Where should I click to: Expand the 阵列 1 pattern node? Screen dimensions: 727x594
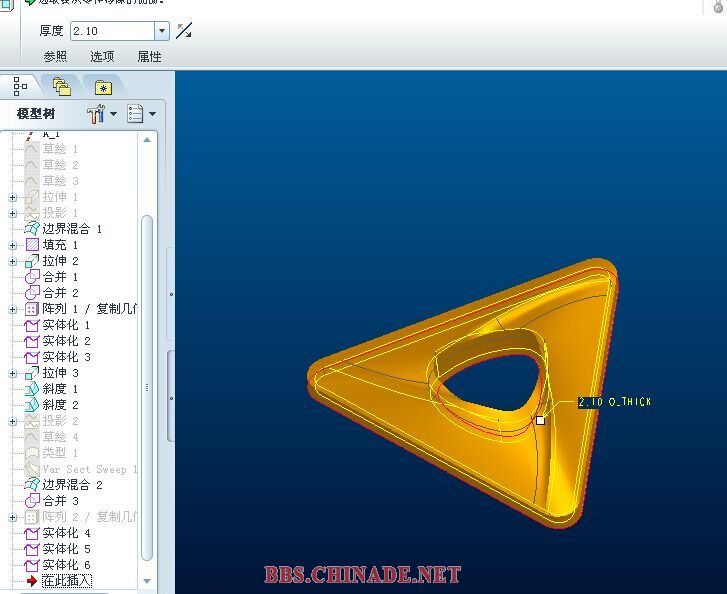point(13,309)
